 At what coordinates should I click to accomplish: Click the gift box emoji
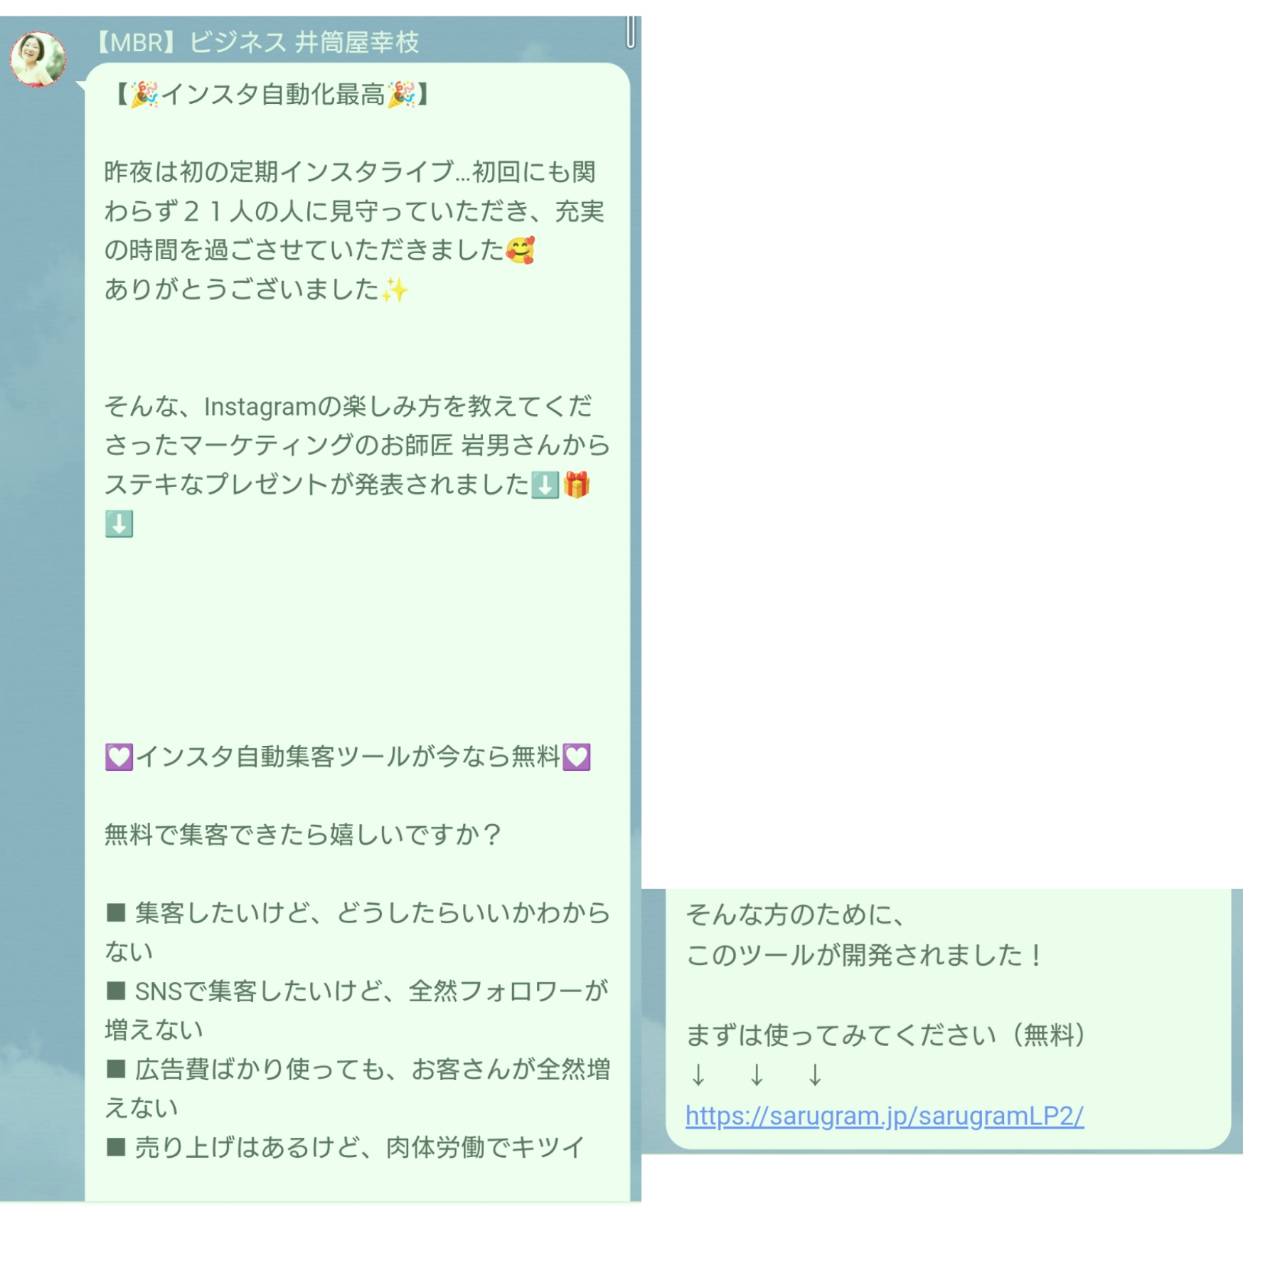(576, 485)
